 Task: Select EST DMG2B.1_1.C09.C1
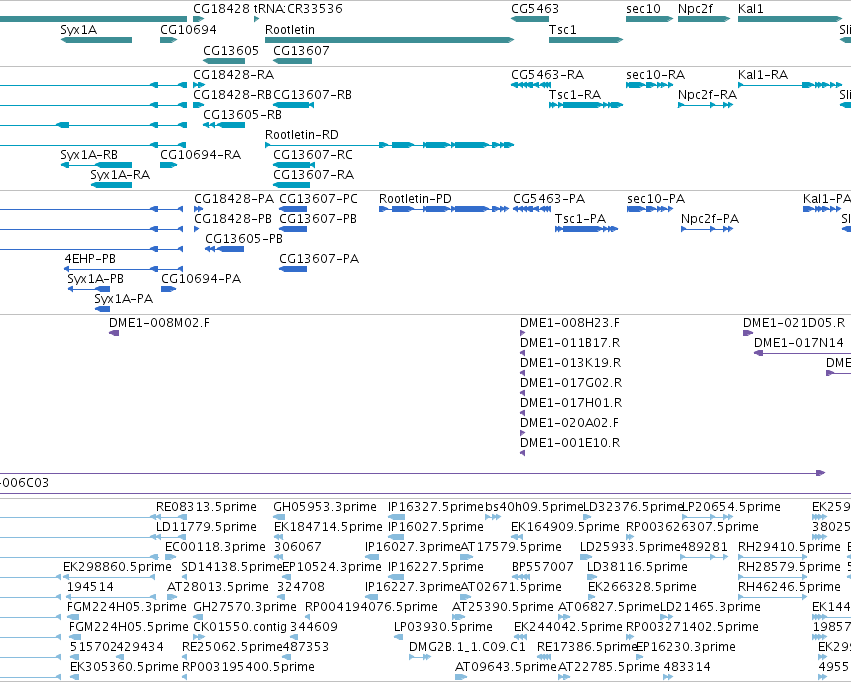(467, 647)
